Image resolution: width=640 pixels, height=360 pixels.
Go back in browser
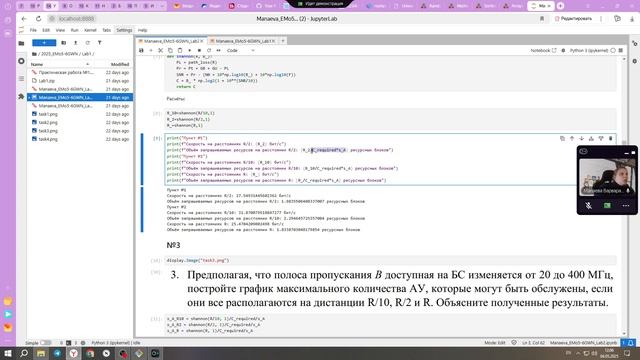(24, 19)
